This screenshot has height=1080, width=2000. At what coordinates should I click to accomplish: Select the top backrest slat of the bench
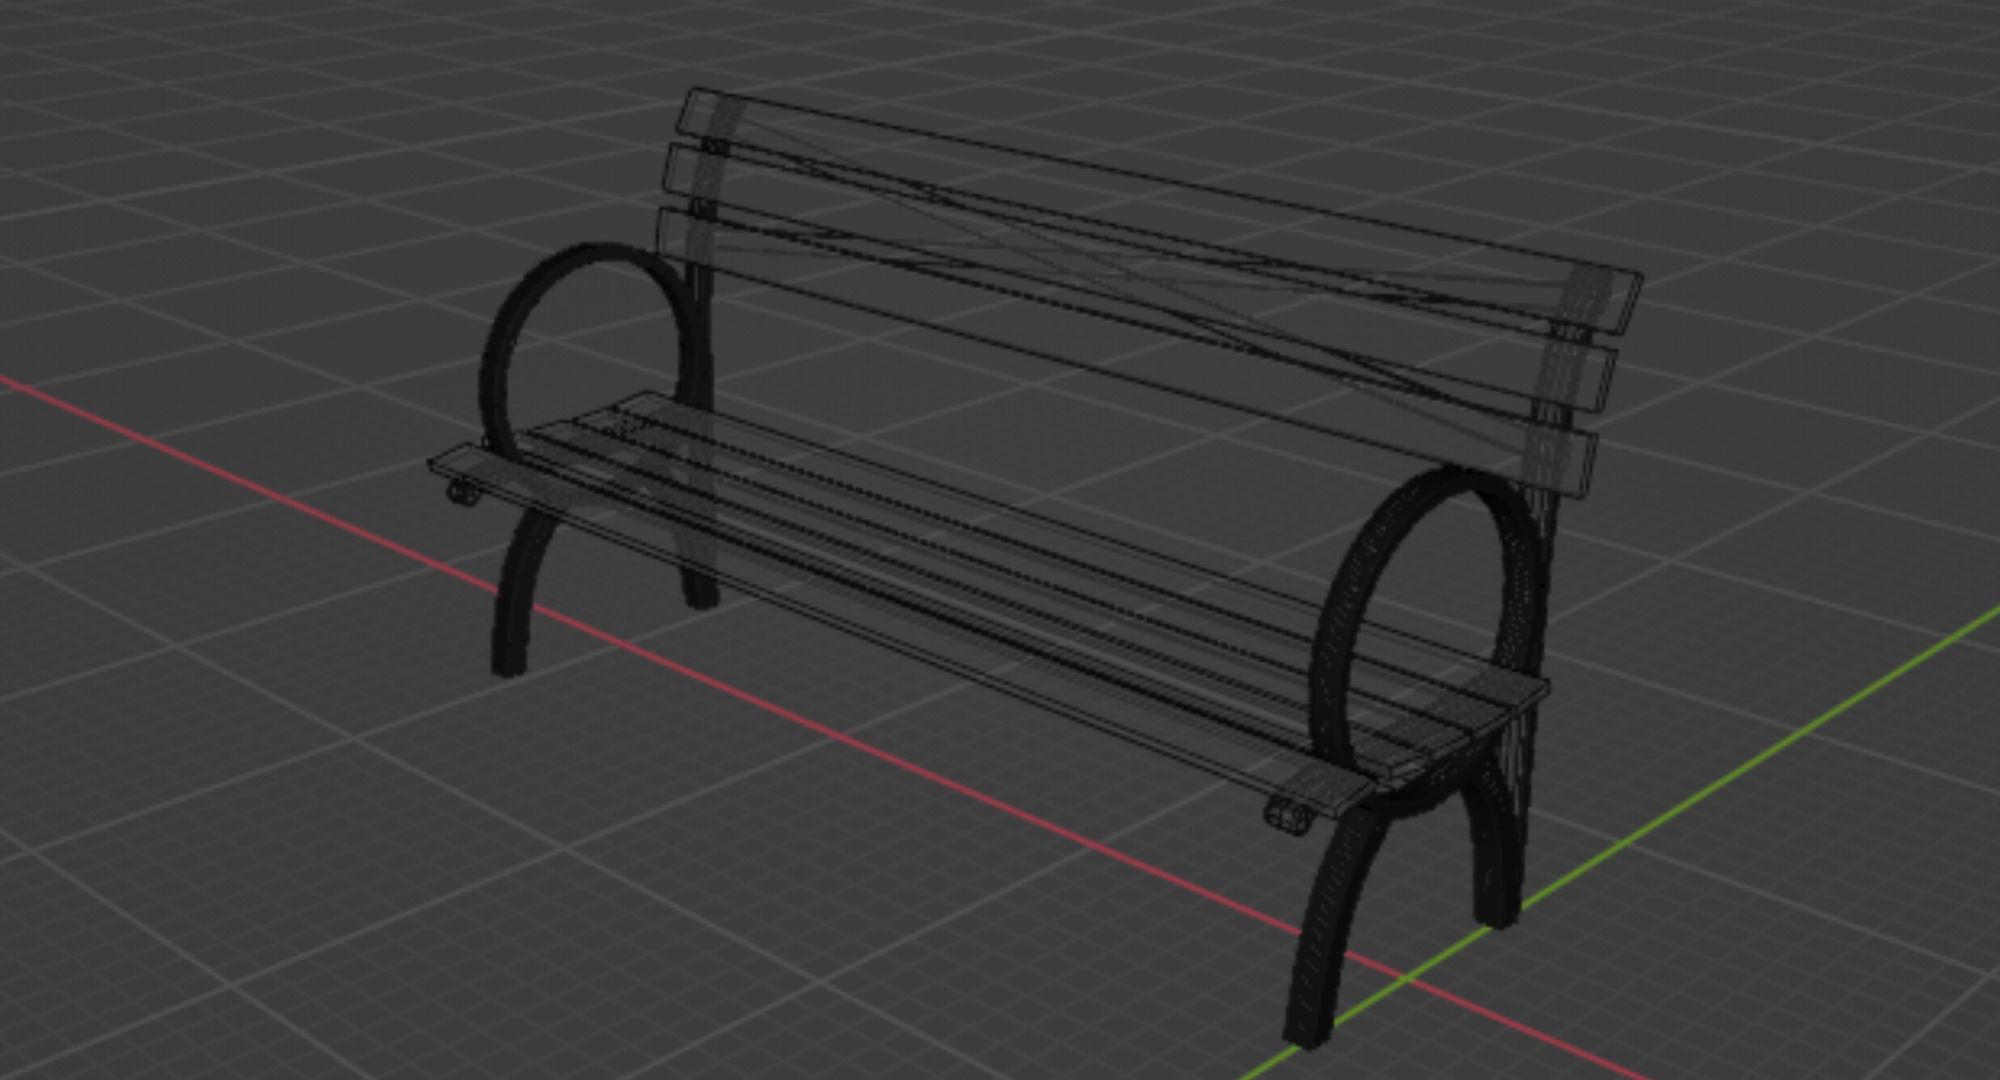pos(1160,212)
